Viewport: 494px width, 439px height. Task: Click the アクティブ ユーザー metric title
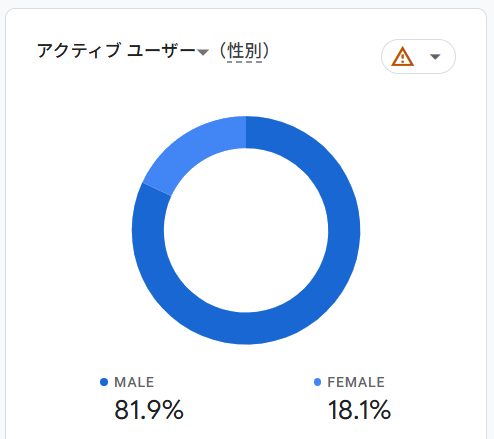(x=116, y=51)
